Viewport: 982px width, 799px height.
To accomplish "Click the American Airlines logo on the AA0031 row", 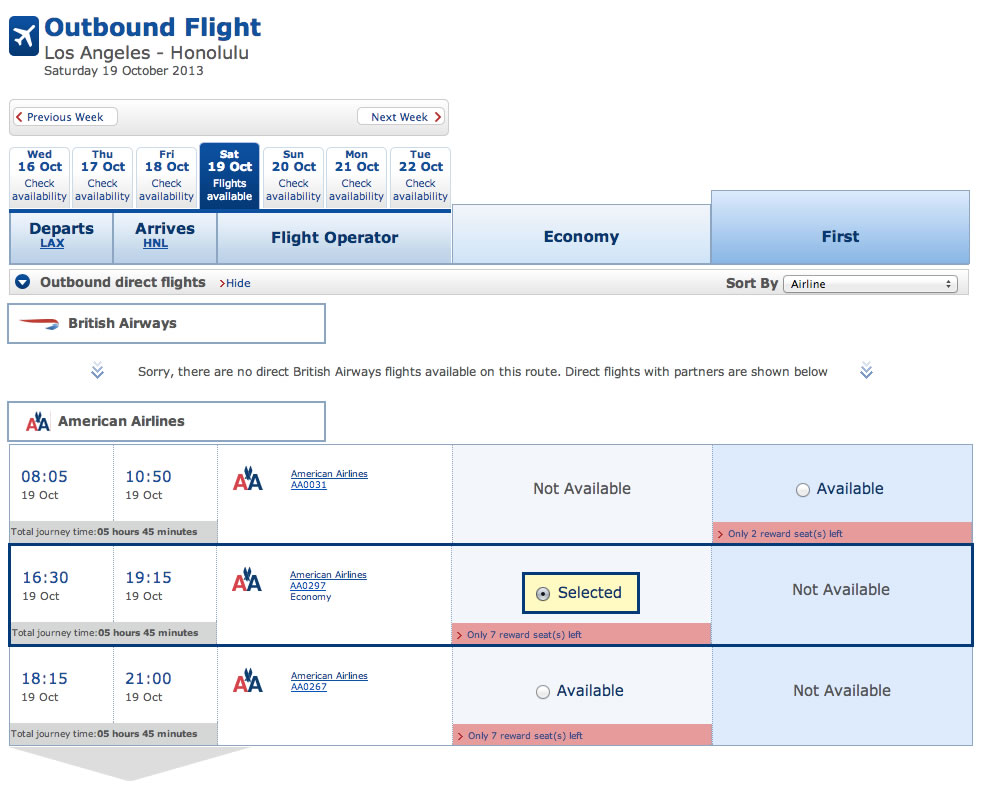I will 248,479.
